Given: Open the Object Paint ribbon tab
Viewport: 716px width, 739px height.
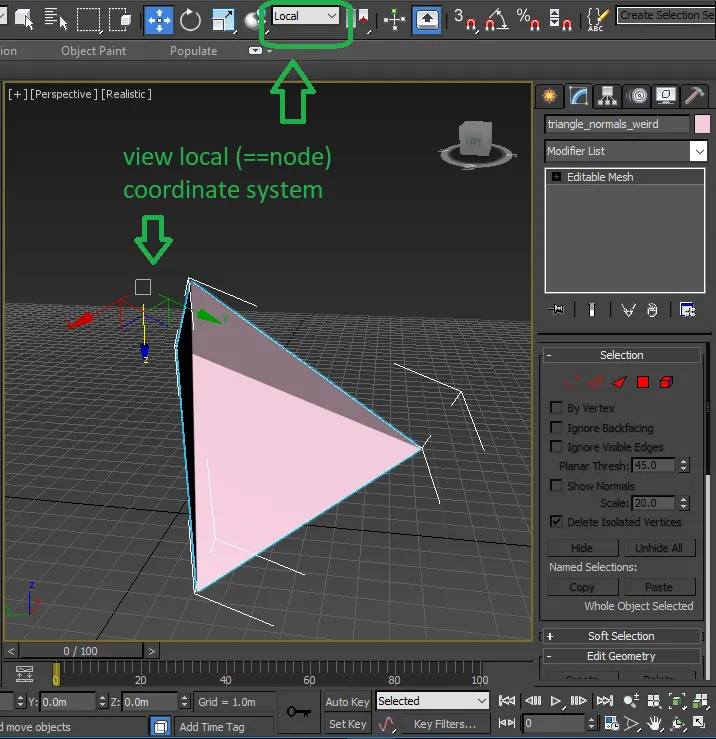Looking at the screenshot, I should pyautogui.click(x=93, y=51).
